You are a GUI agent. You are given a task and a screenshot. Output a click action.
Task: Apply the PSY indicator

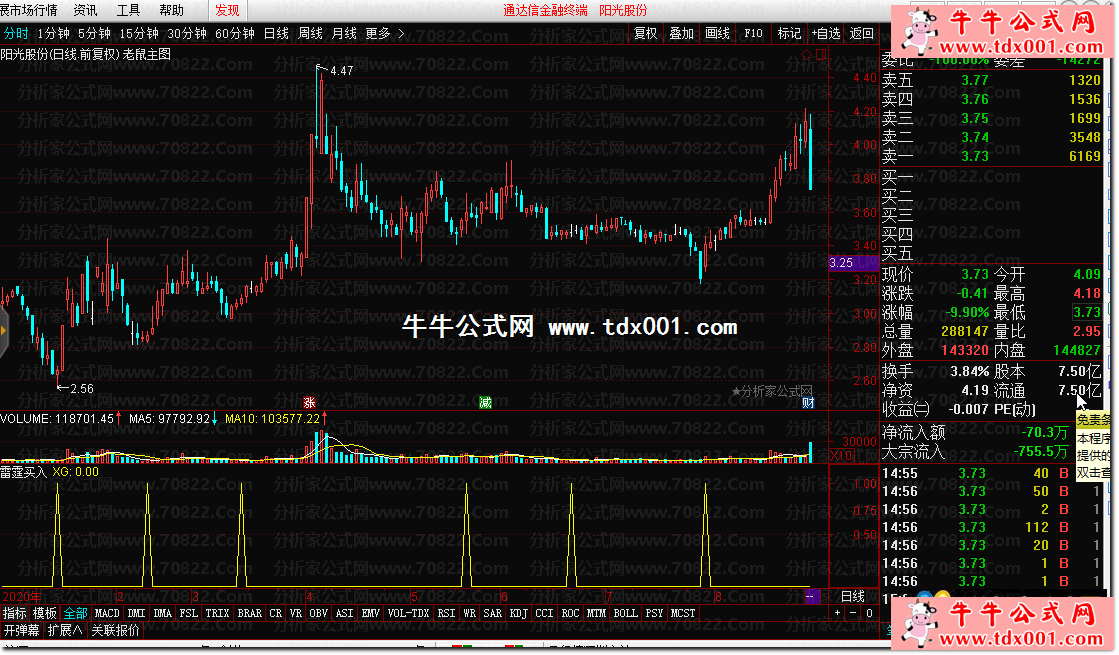click(654, 614)
